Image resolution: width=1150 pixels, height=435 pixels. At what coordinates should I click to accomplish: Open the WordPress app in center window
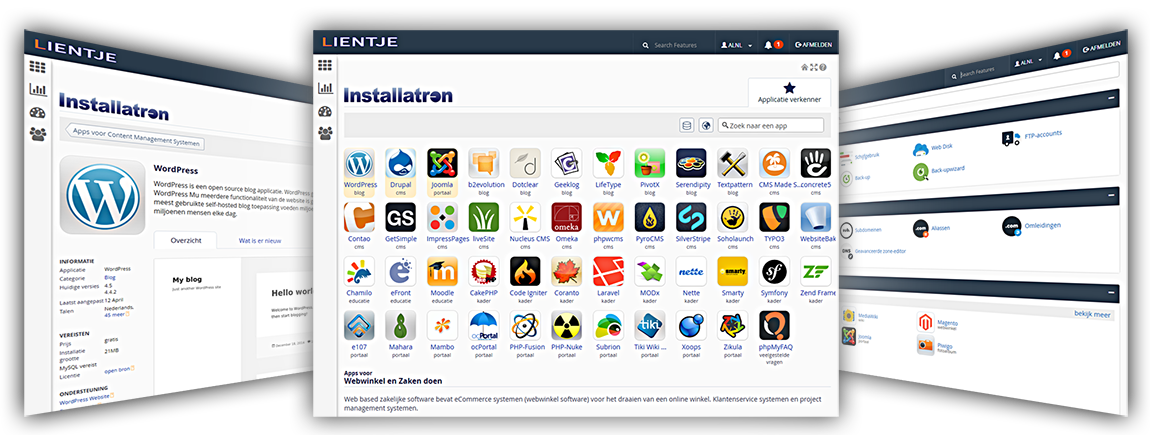[x=359, y=164]
